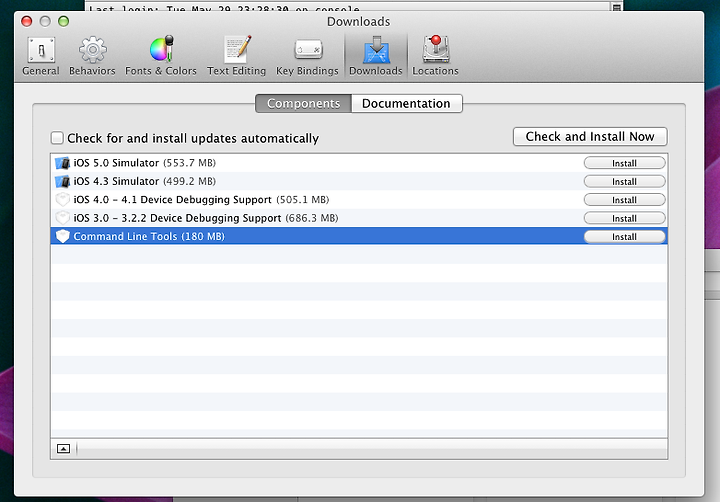Open the Text Editing preferences pane

pyautogui.click(x=236, y=56)
